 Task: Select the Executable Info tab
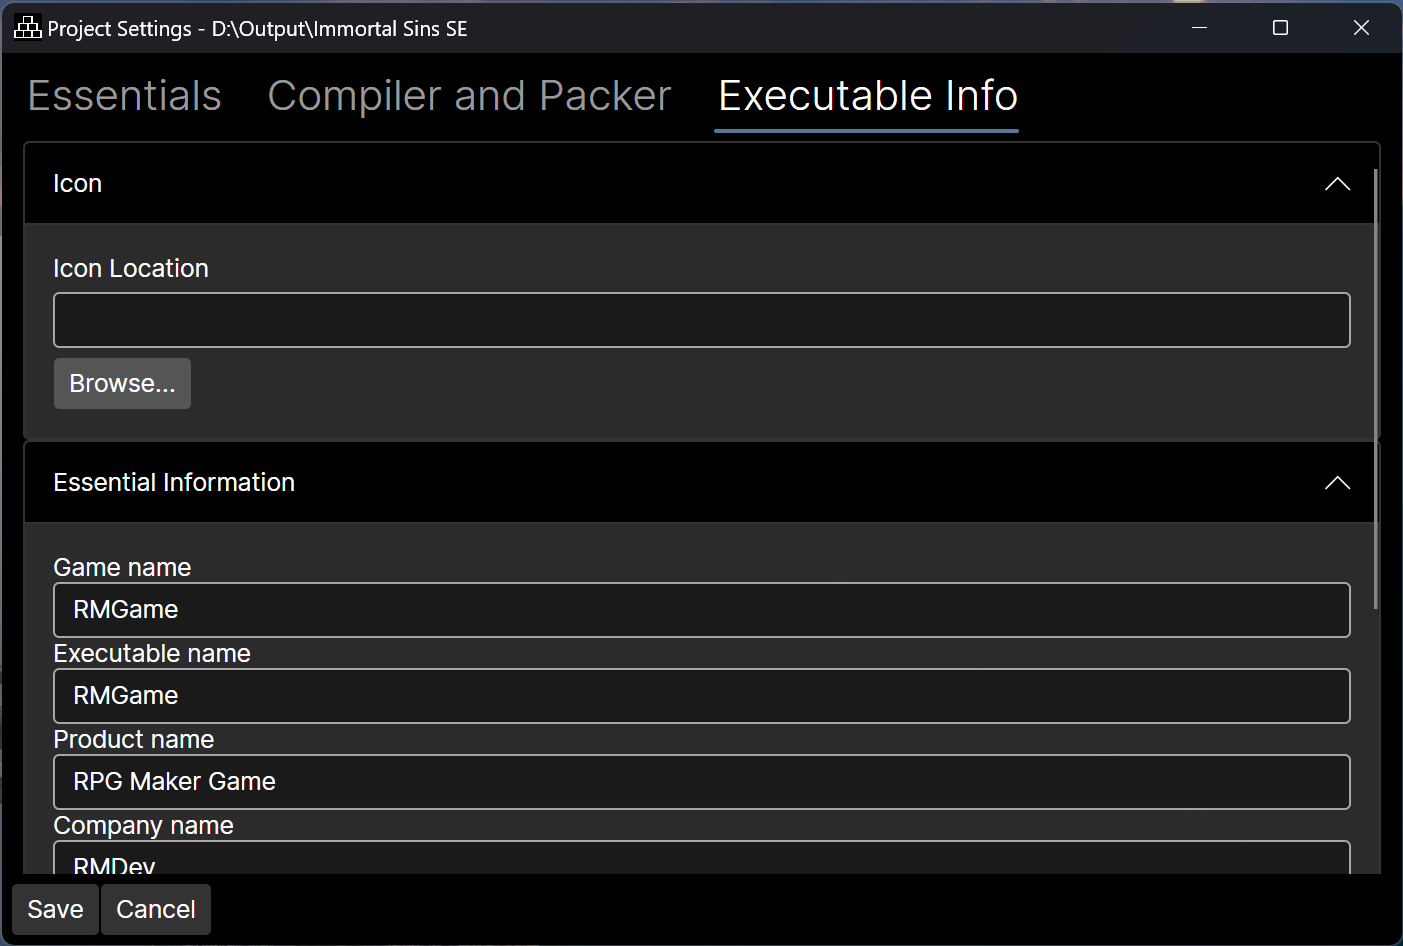pos(867,96)
